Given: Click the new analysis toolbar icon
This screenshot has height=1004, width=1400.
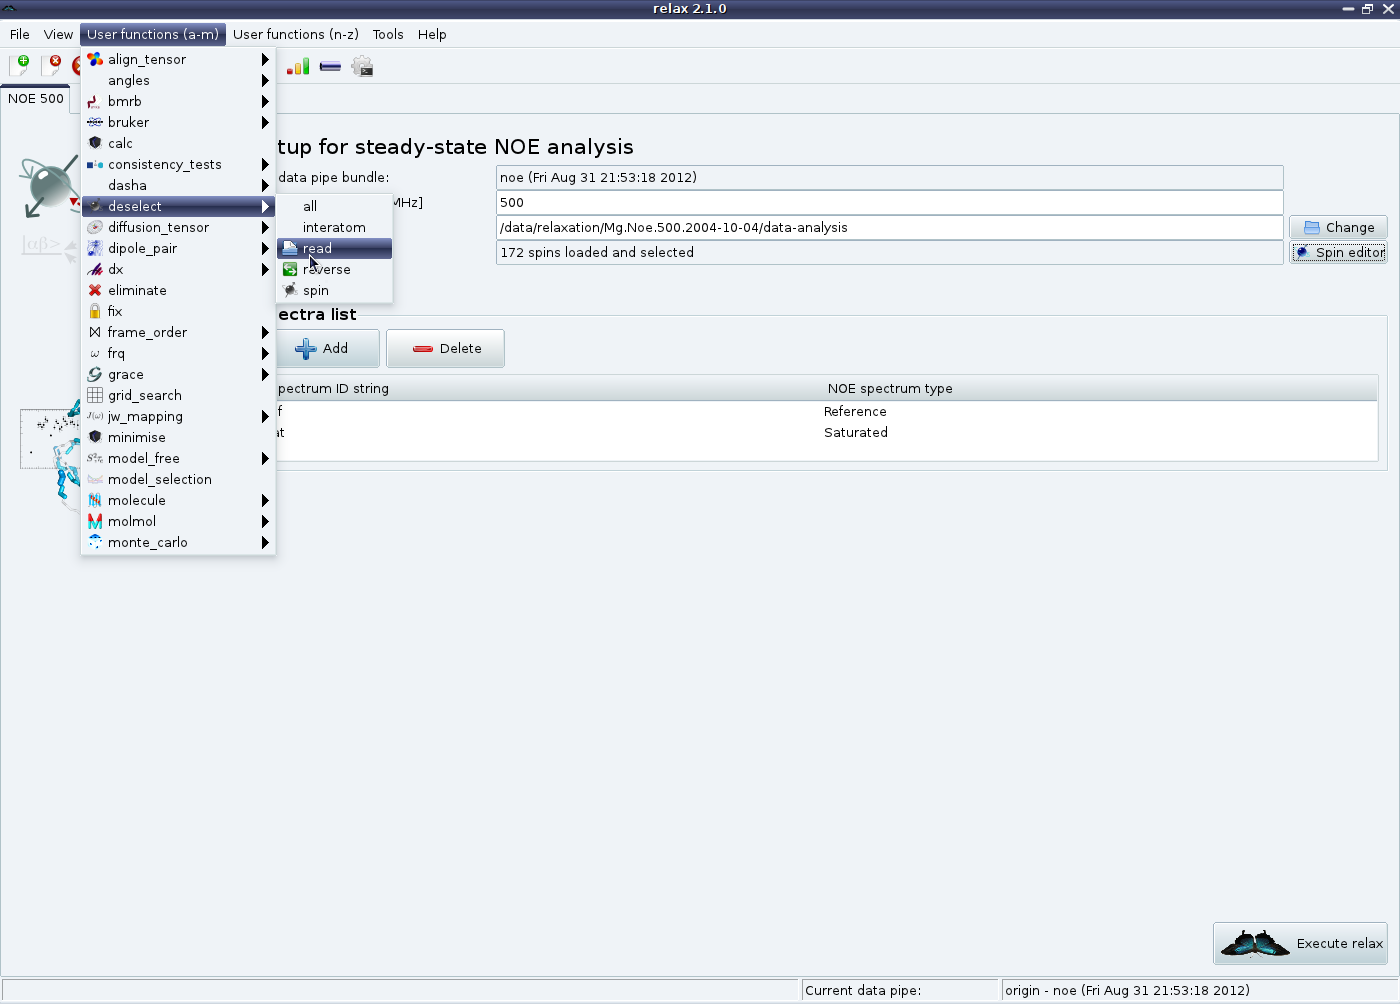Looking at the screenshot, I should point(19,66).
